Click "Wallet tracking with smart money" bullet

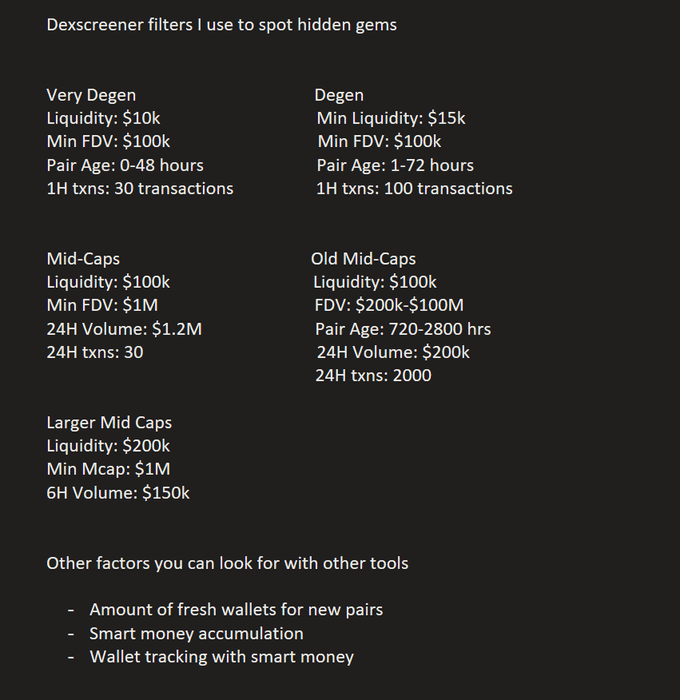click(221, 657)
